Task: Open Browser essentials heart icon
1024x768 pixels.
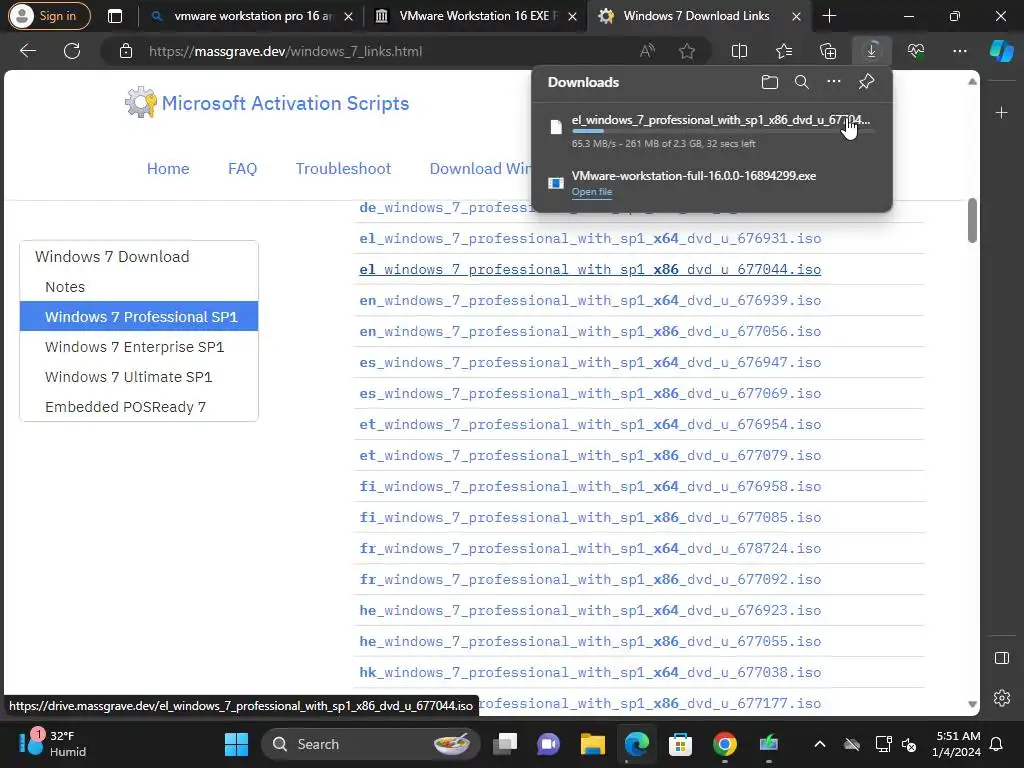Action: 916,51
